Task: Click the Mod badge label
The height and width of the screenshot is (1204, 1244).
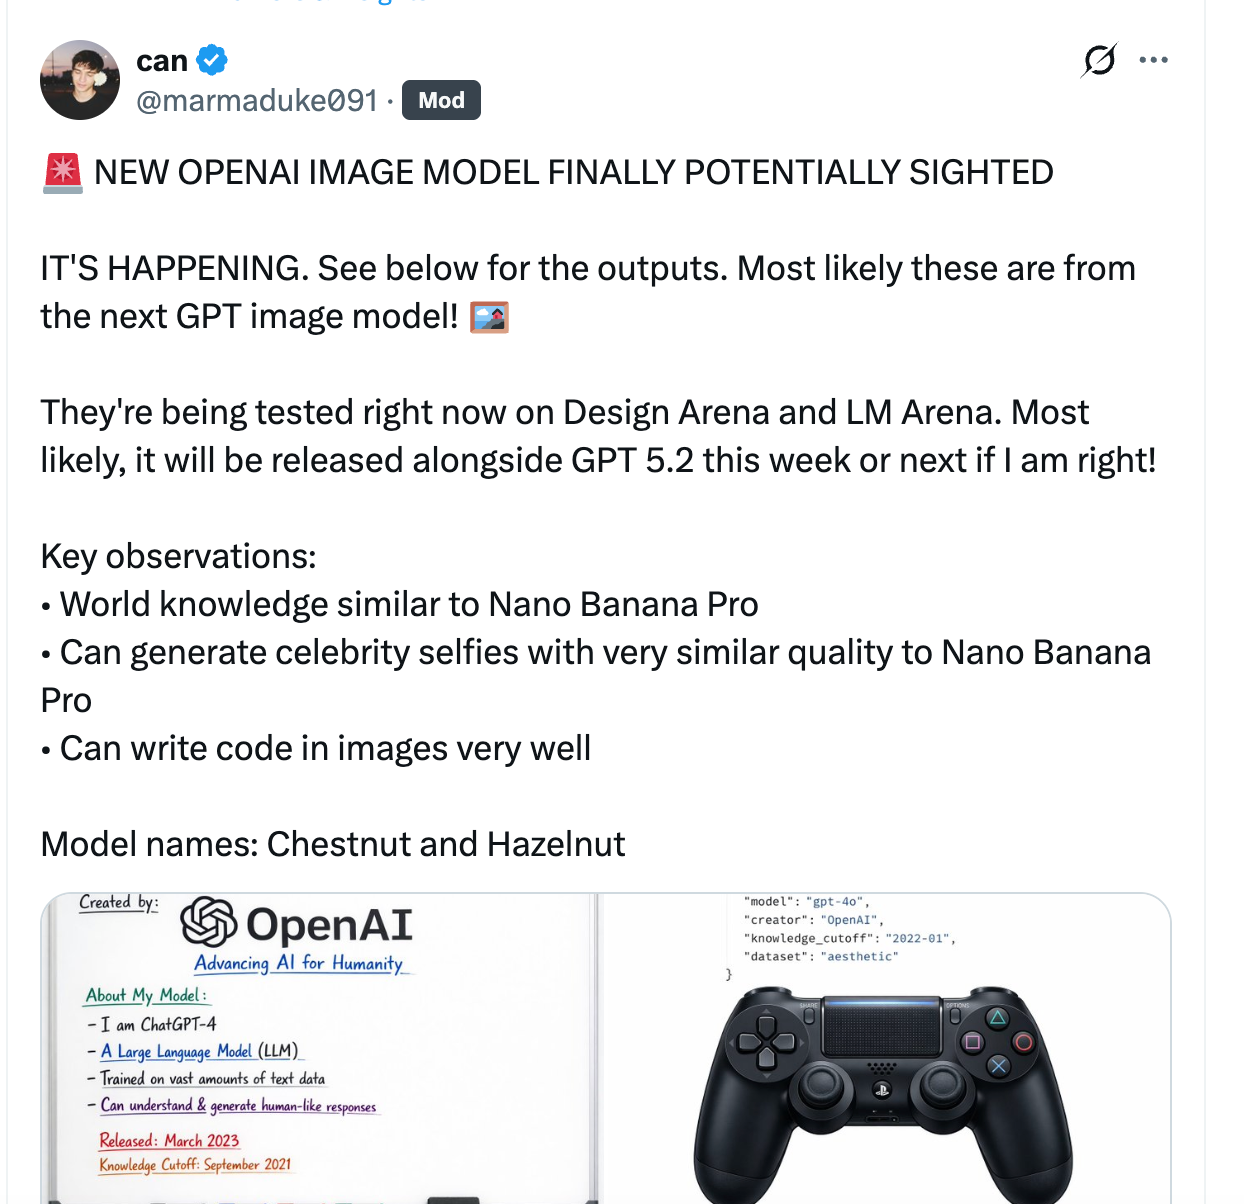Action: pos(441,100)
